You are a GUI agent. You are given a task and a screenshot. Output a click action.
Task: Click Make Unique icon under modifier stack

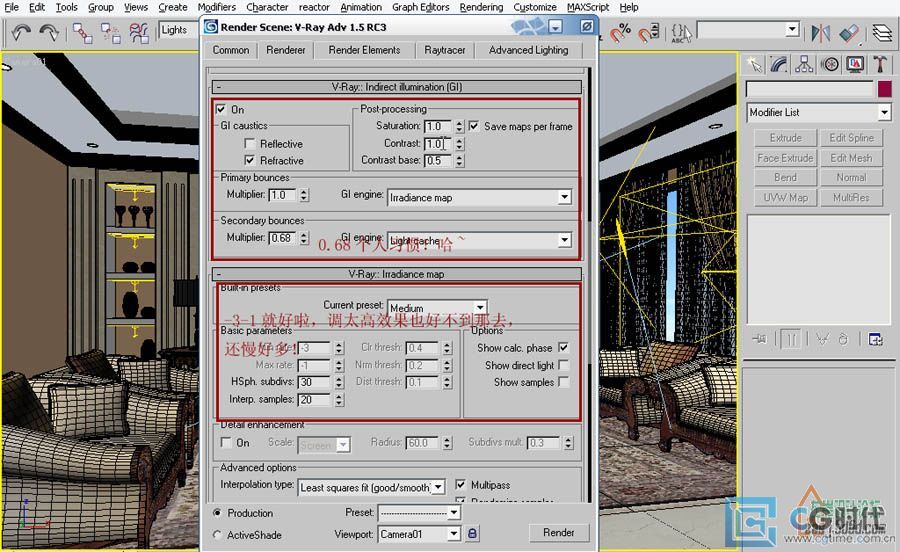(x=823, y=339)
